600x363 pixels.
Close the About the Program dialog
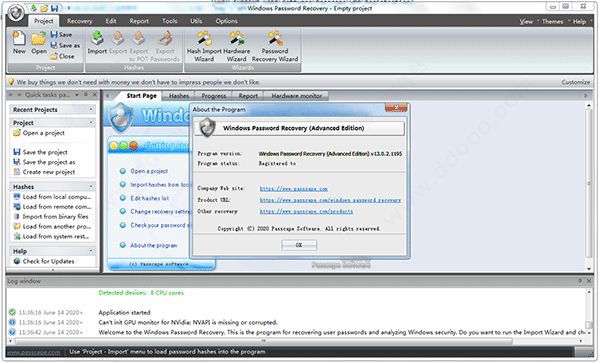[x=396, y=107]
